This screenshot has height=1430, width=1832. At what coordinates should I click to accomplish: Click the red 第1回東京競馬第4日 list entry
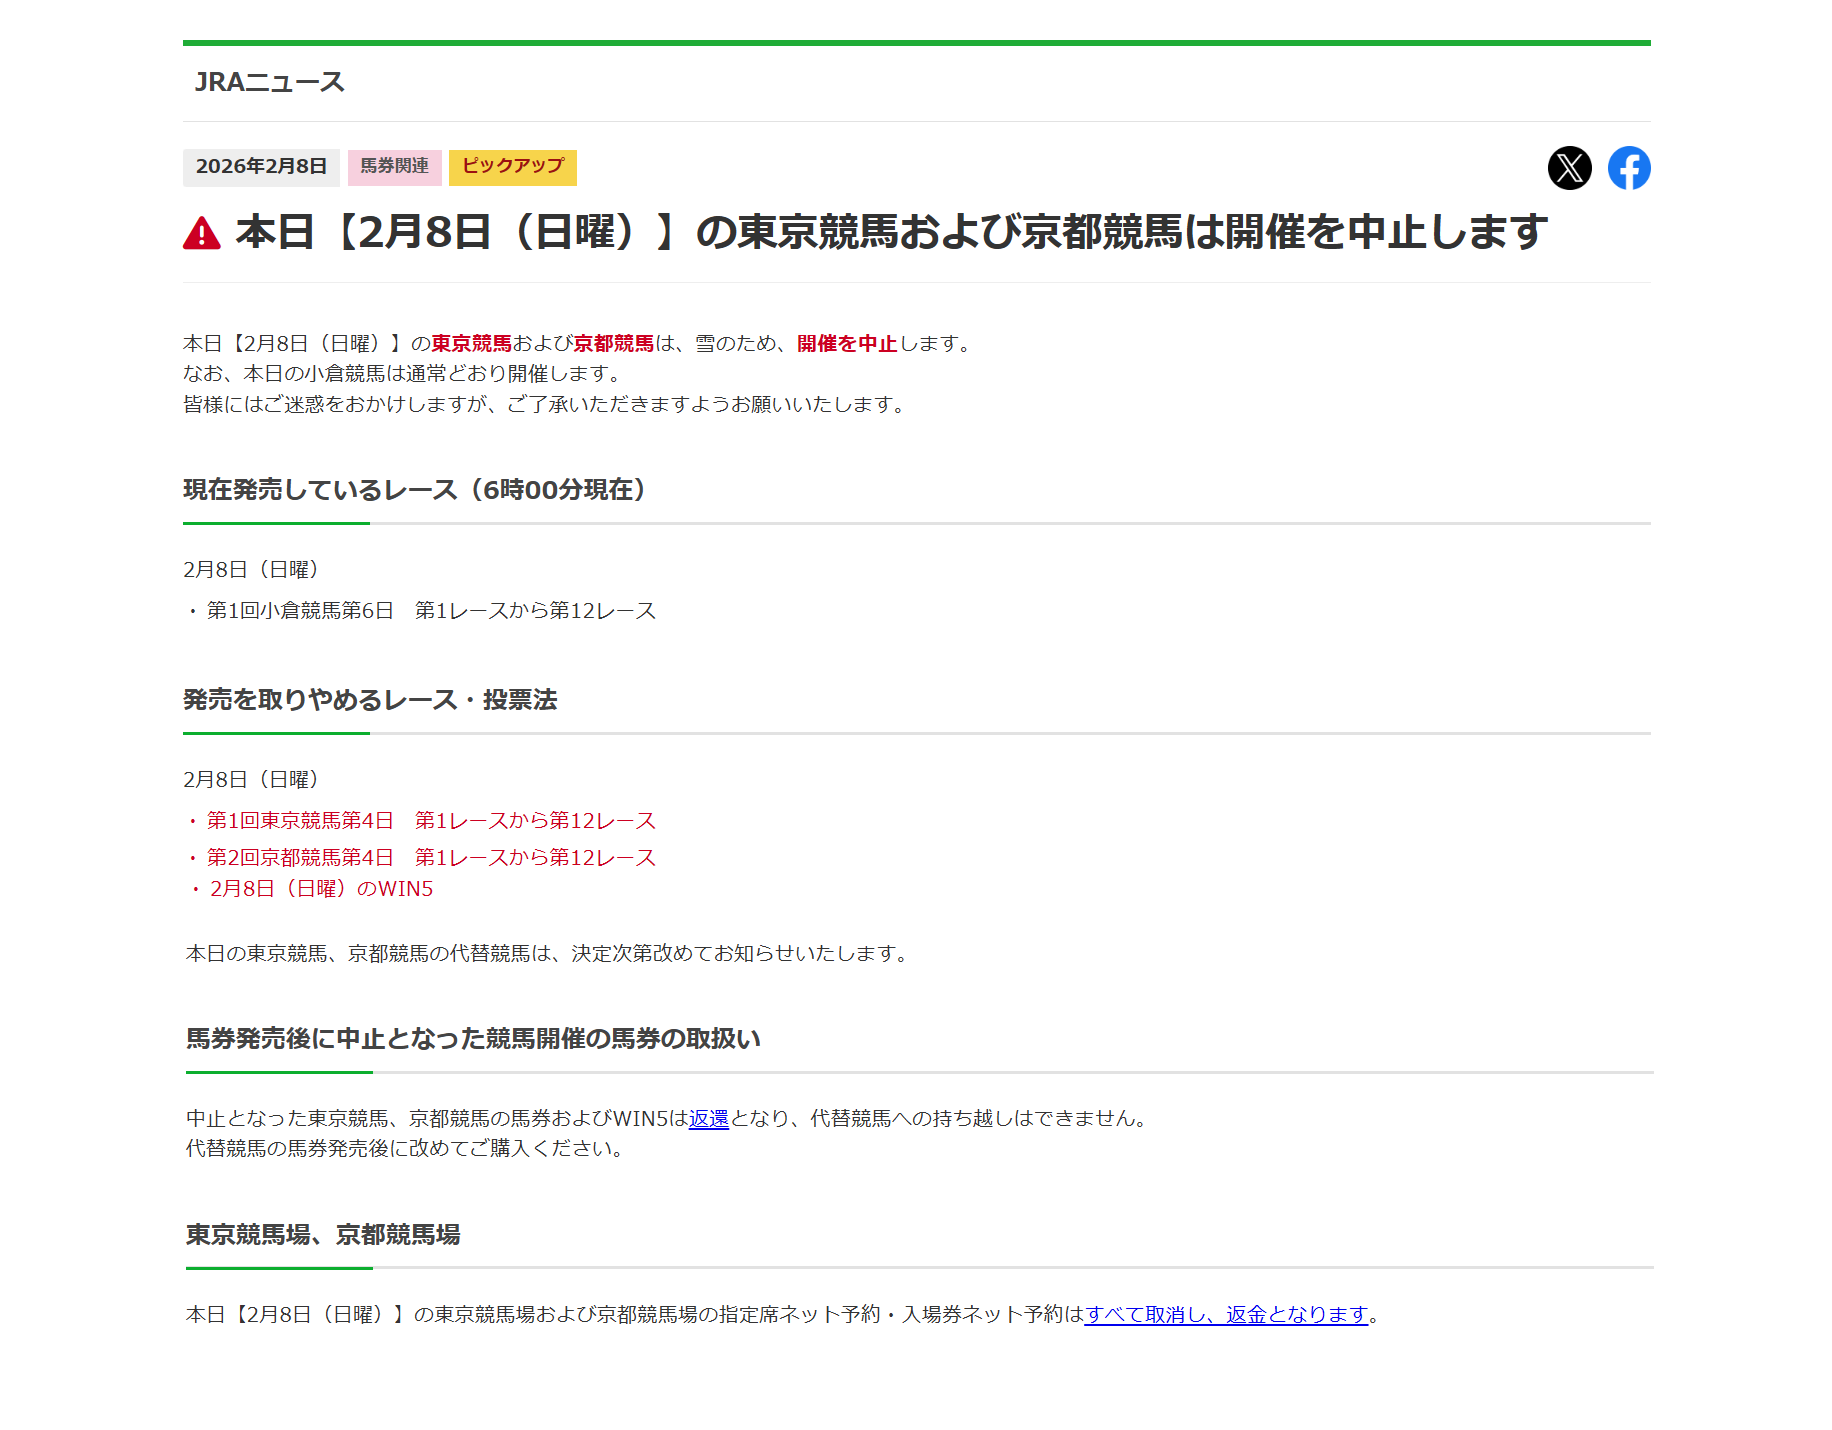pyautogui.click(x=430, y=821)
